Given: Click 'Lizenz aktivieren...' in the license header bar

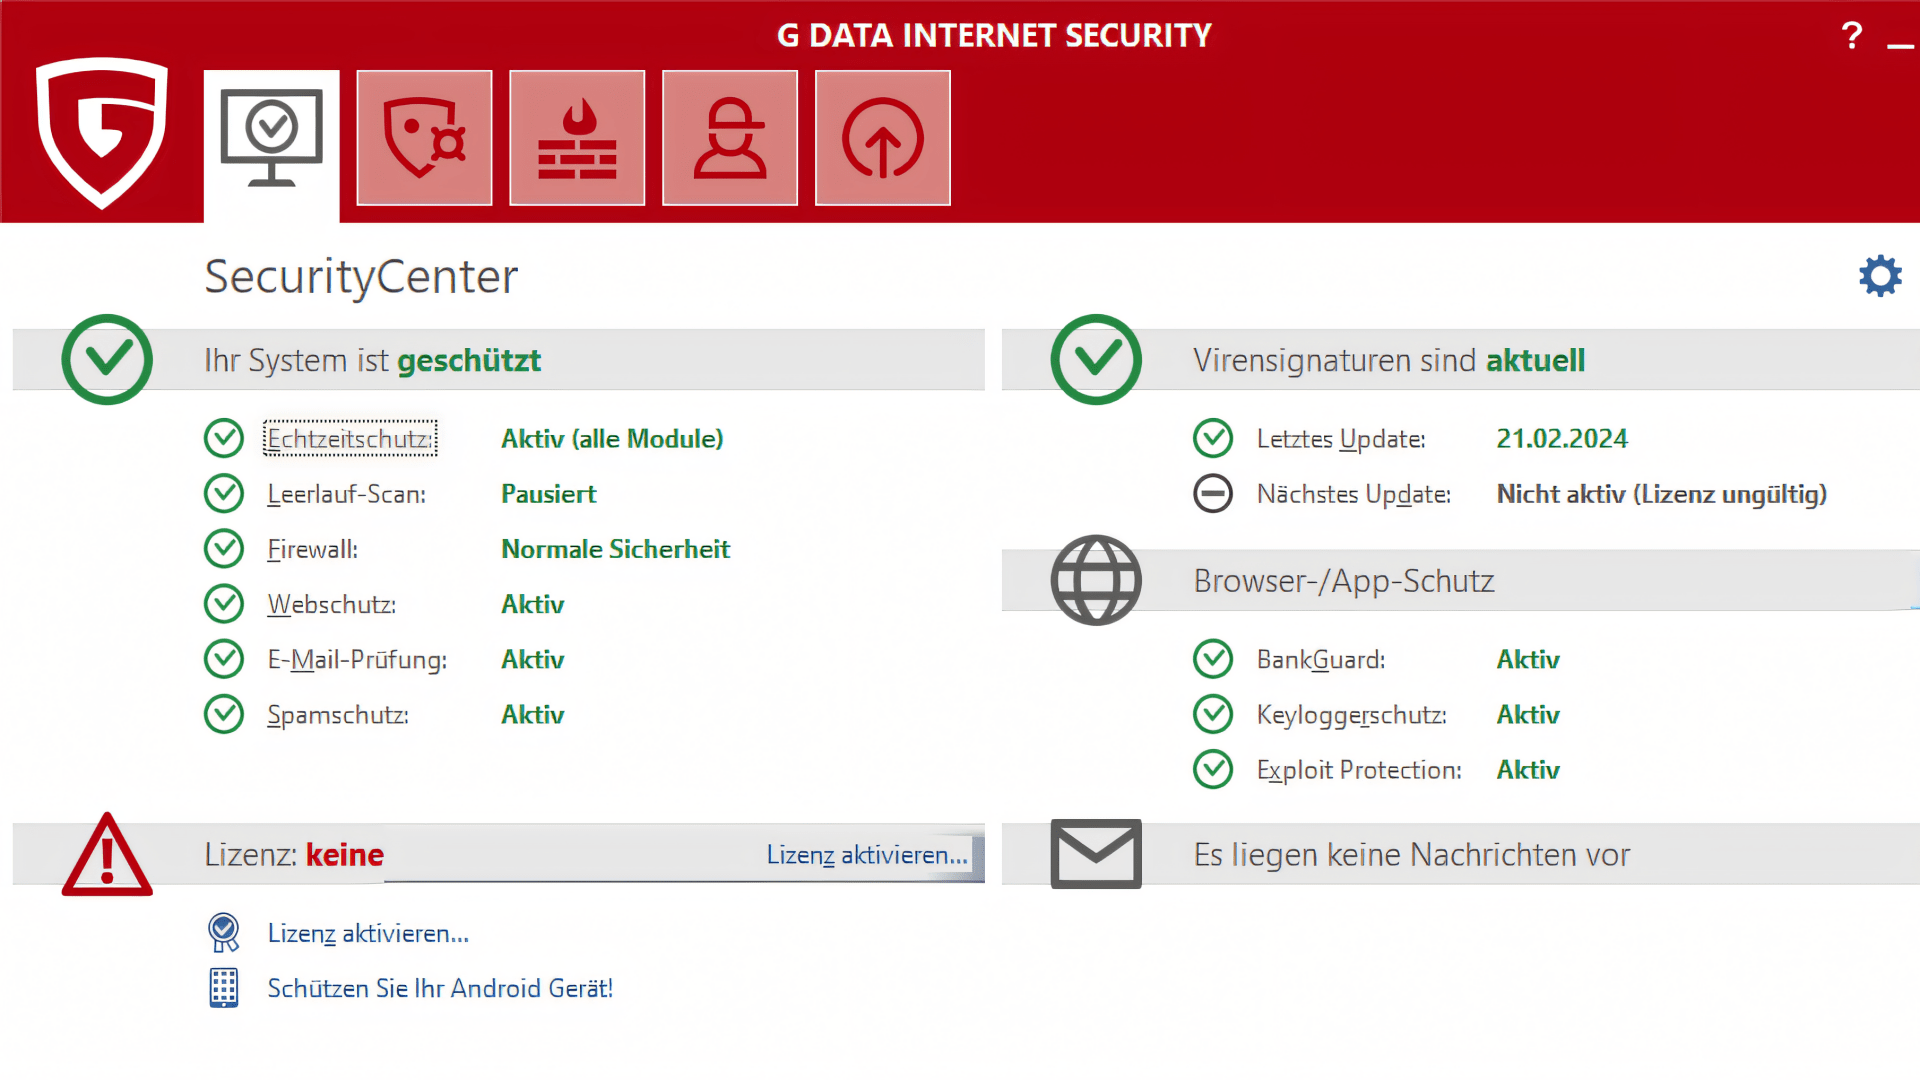Looking at the screenshot, I should point(867,855).
